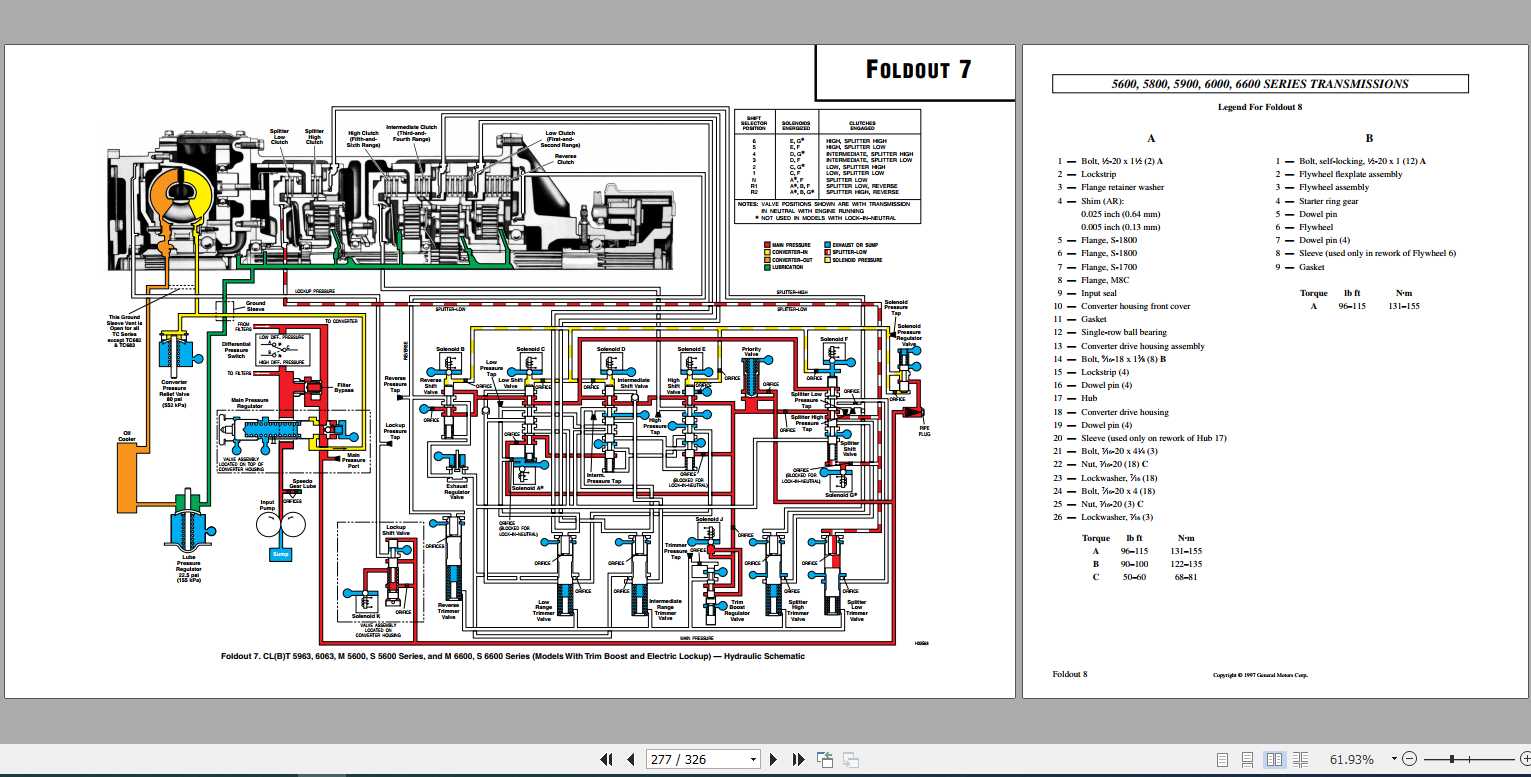Open the page number history dropdown
This screenshot has height=777, width=1531.
coord(751,759)
